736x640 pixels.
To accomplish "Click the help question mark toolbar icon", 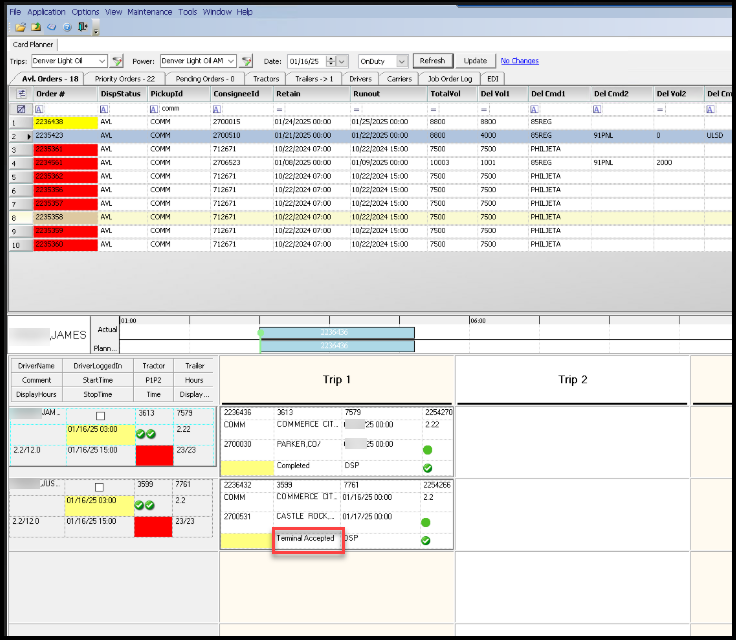I will click(66, 27).
